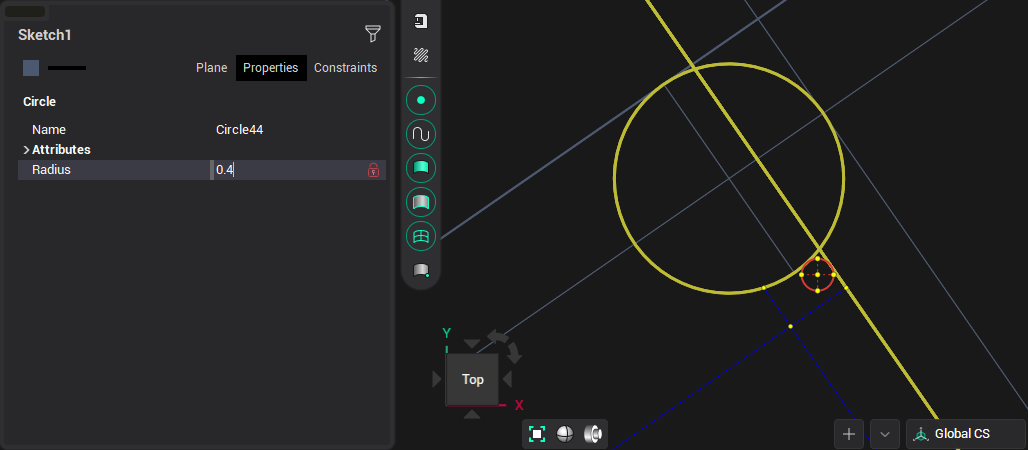The height and width of the screenshot is (450, 1028).
Task: Click the plus button near Global CS
Action: pos(849,434)
